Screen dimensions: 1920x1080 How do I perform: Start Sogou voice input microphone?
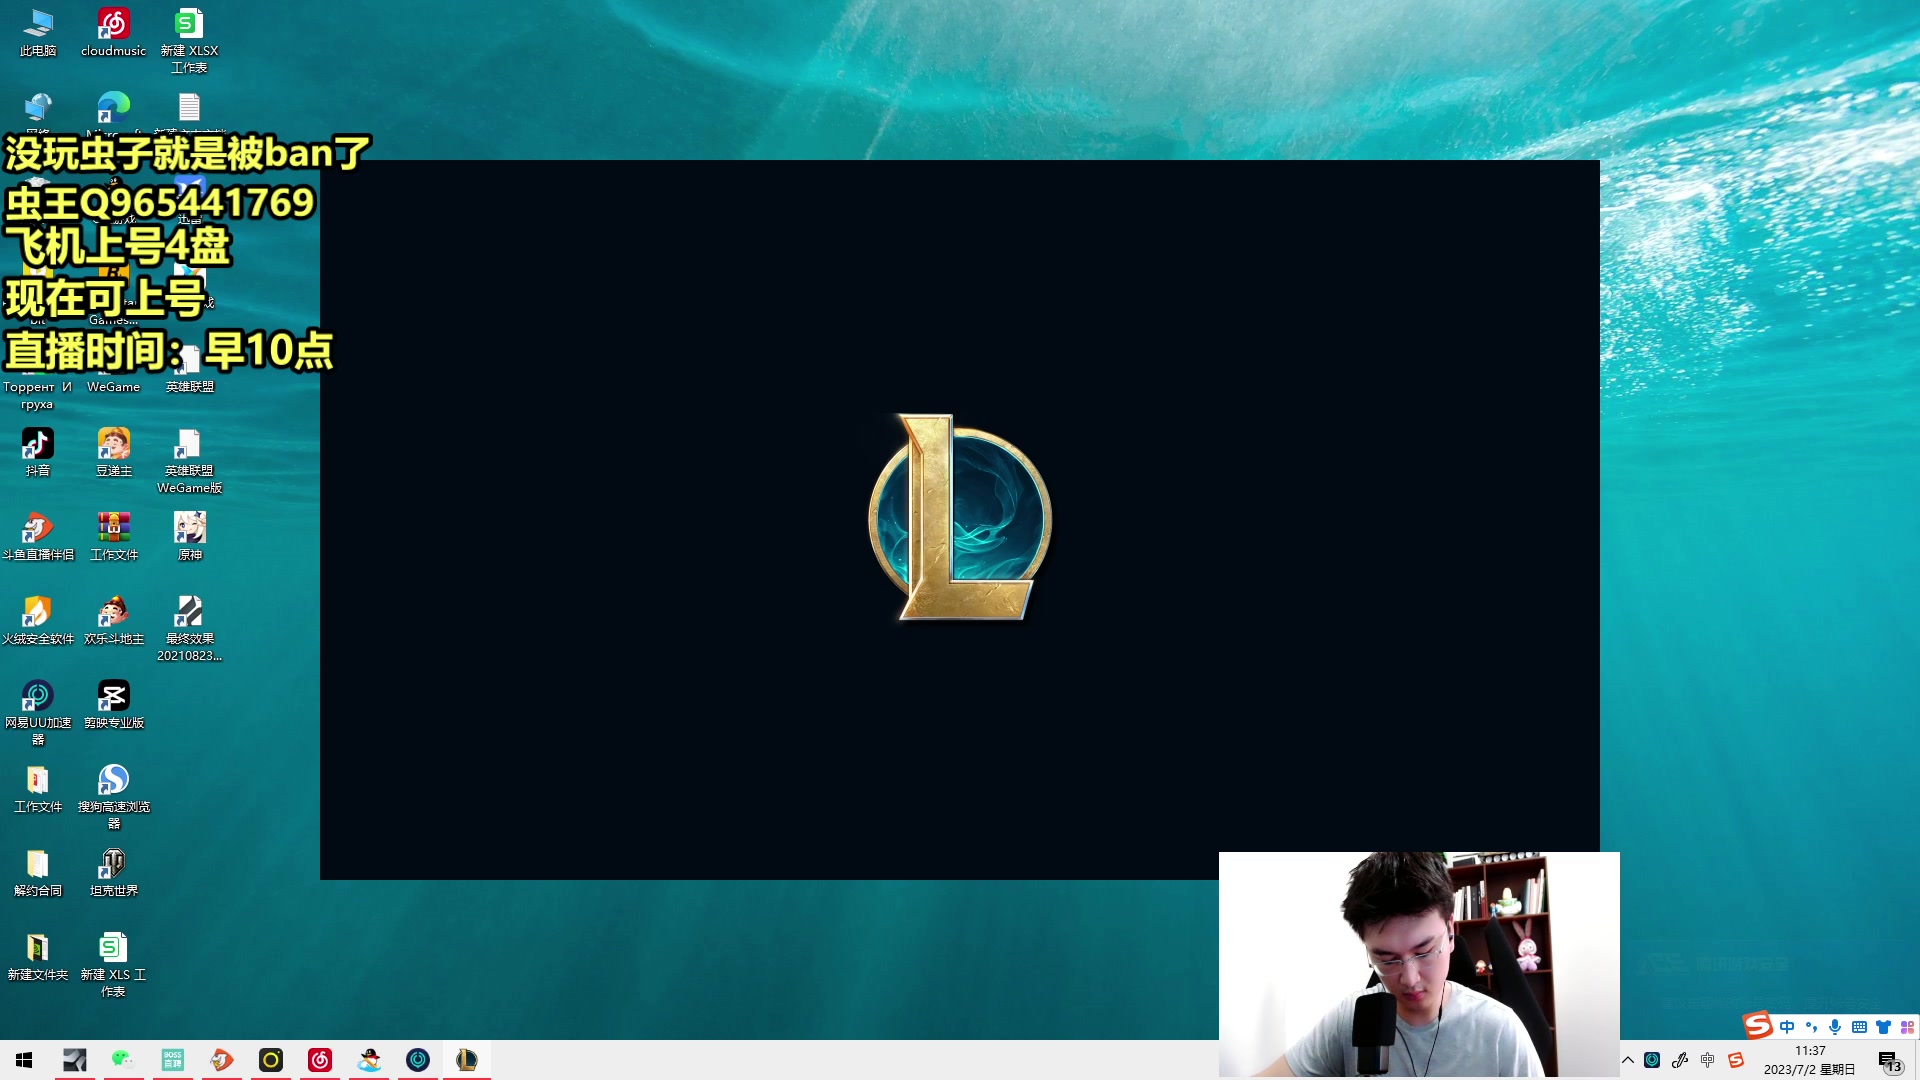click(x=1835, y=1027)
